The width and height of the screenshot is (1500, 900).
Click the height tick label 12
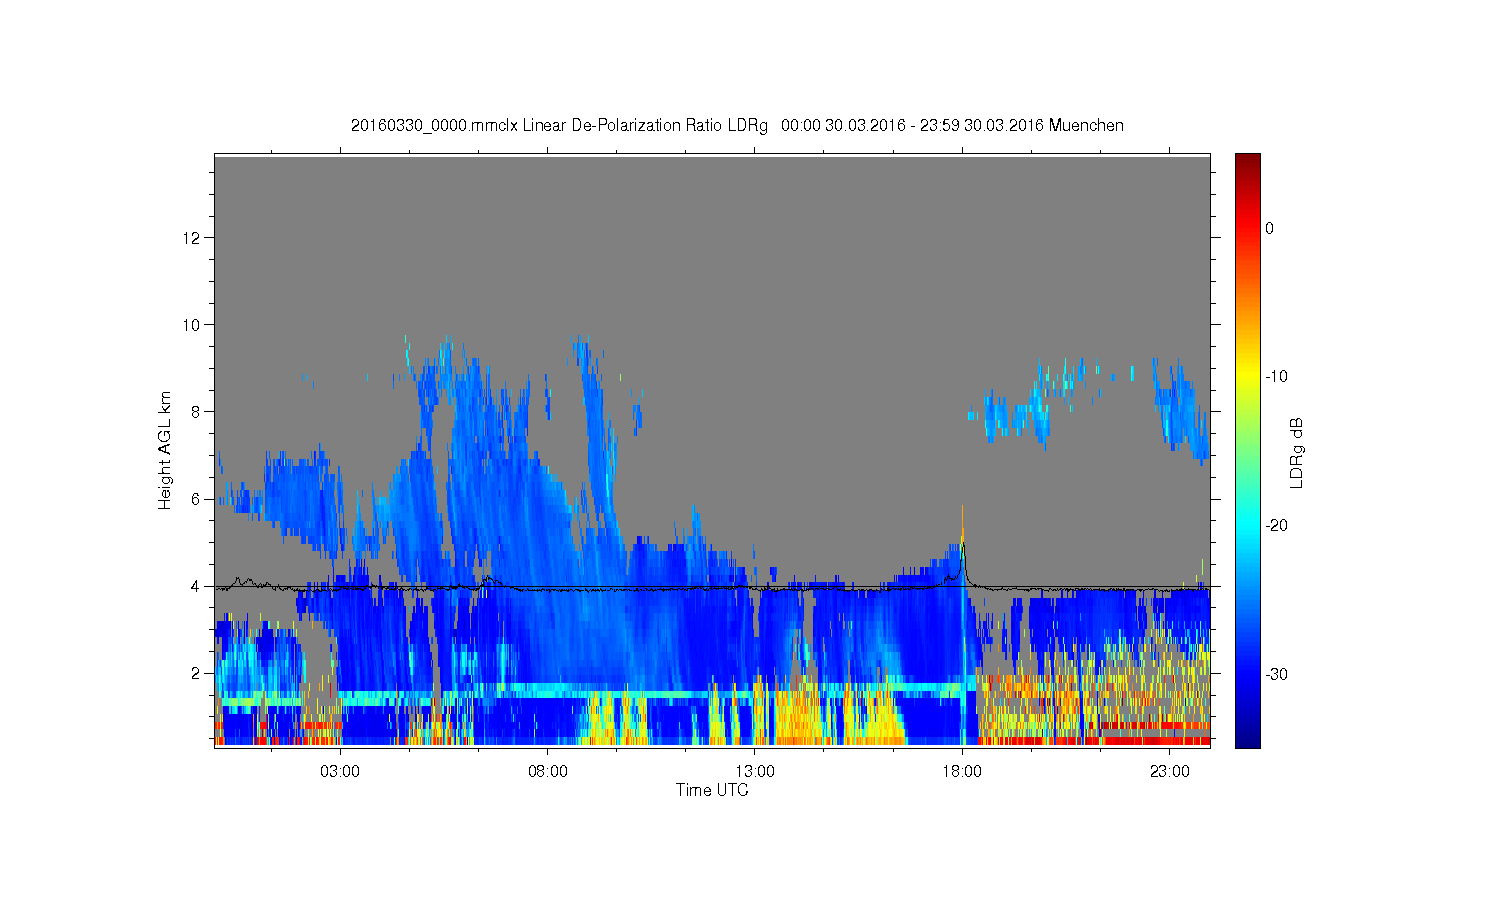tap(193, 237)
